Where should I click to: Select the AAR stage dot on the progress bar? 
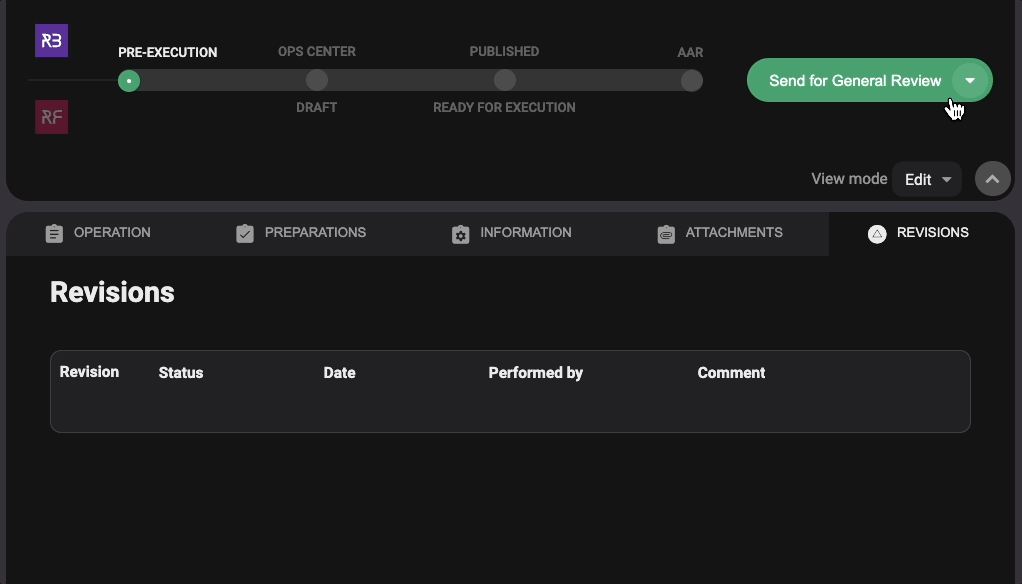pos(691,81)
